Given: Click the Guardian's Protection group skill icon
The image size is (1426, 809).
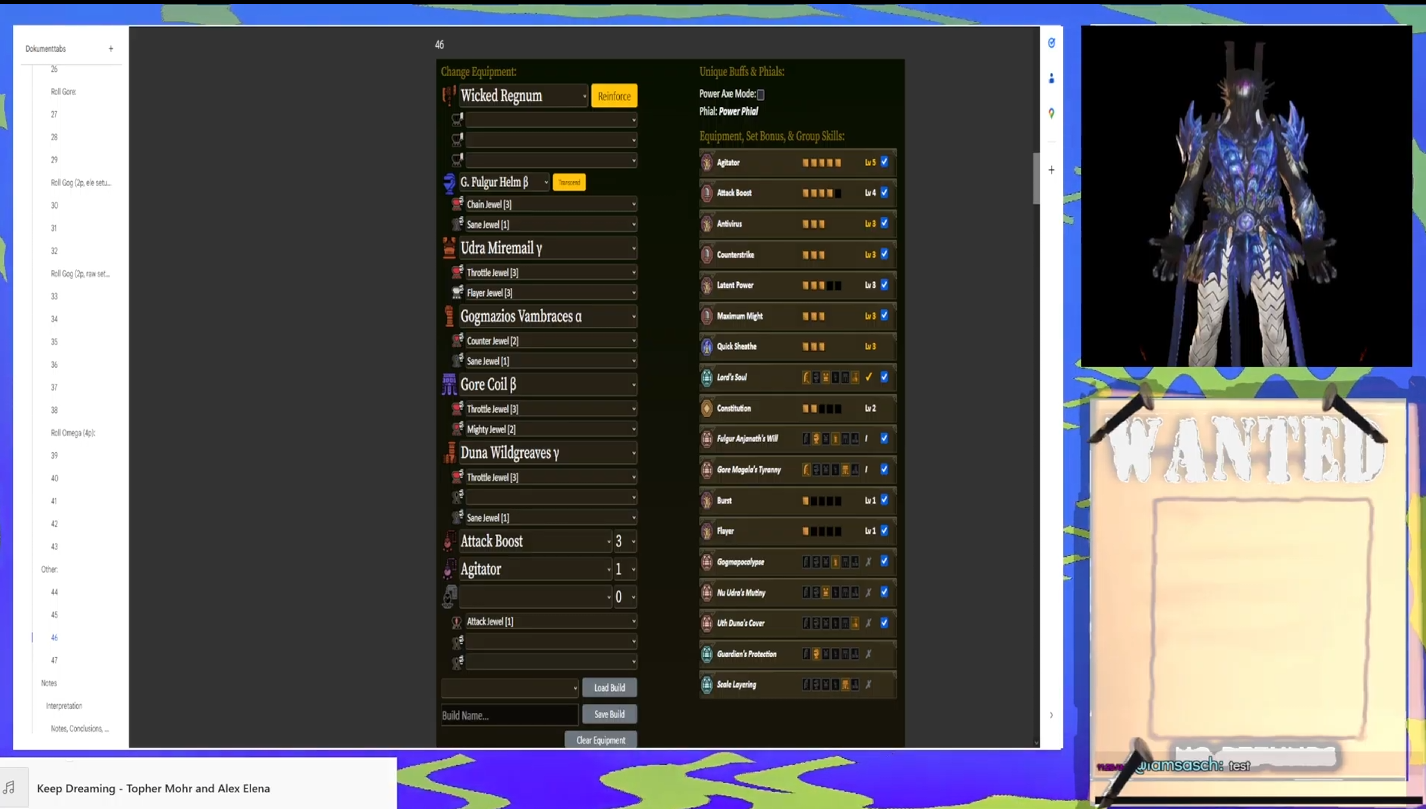Looking at the screenshot, I should coord(707,654).
